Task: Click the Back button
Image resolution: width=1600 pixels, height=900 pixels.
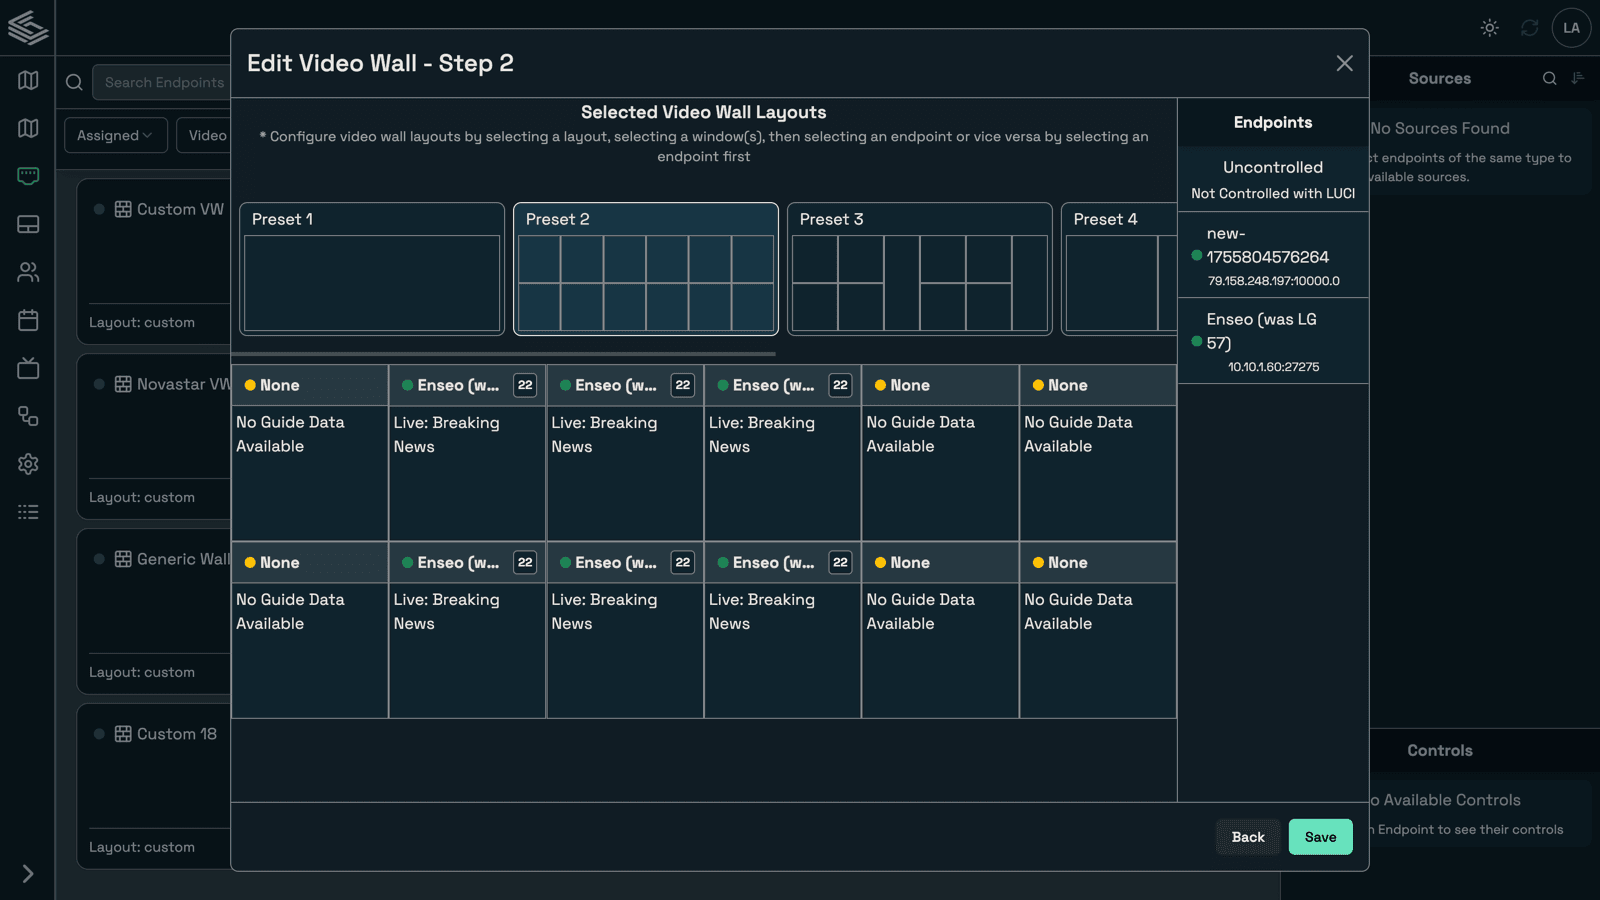Action: coord(1247,837)
